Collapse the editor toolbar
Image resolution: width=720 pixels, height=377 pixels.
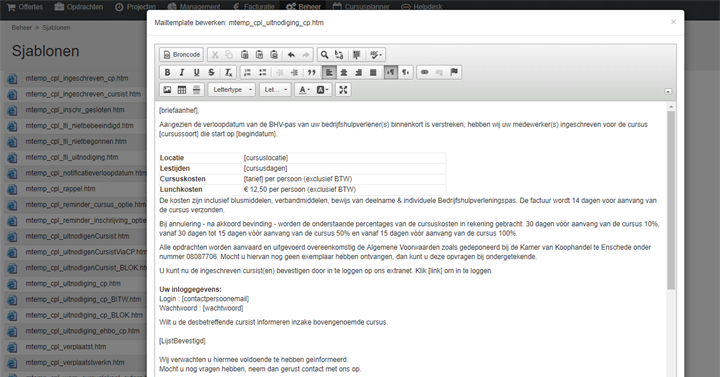tap(668, 91)
